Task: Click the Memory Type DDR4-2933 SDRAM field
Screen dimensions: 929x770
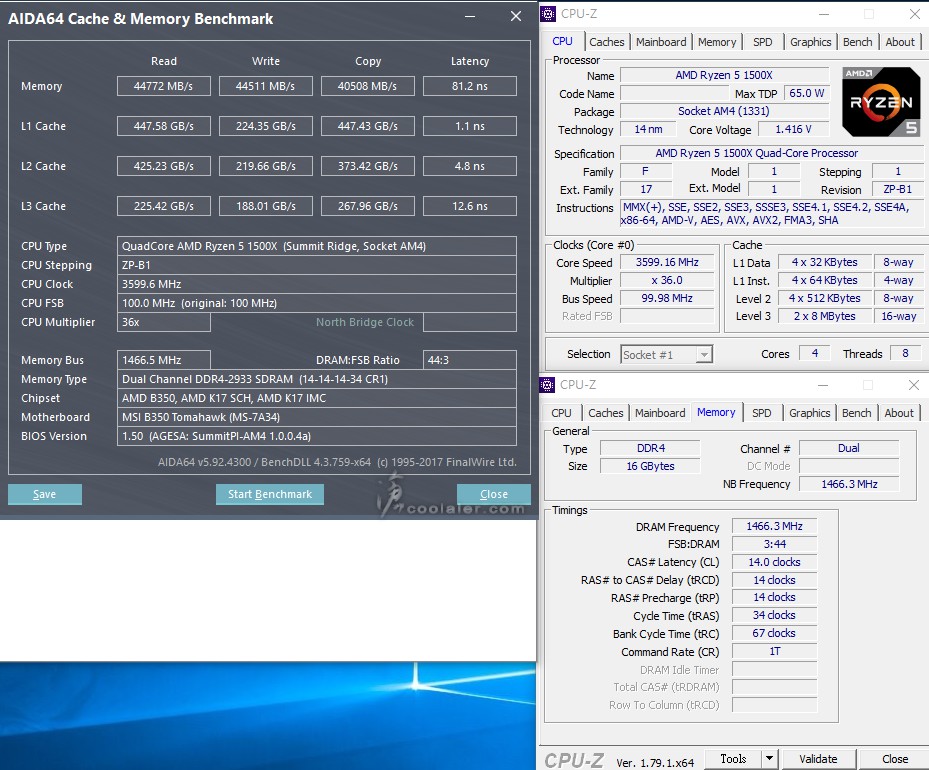Action: pos(317,379)
